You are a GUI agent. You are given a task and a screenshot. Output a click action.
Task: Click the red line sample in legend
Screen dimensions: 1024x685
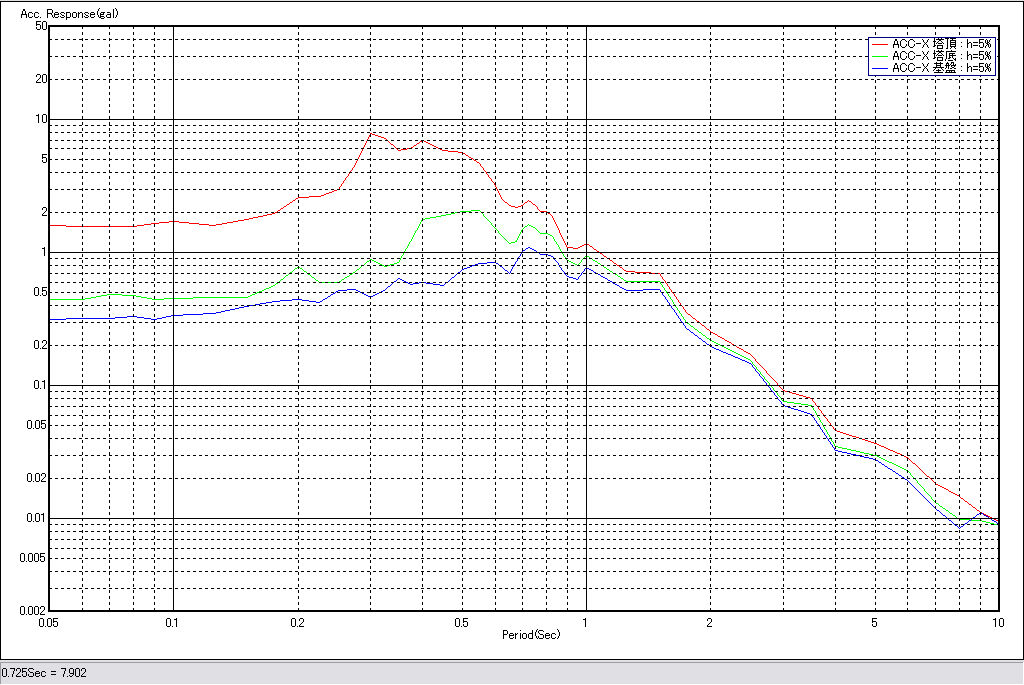tap(880, 45)
